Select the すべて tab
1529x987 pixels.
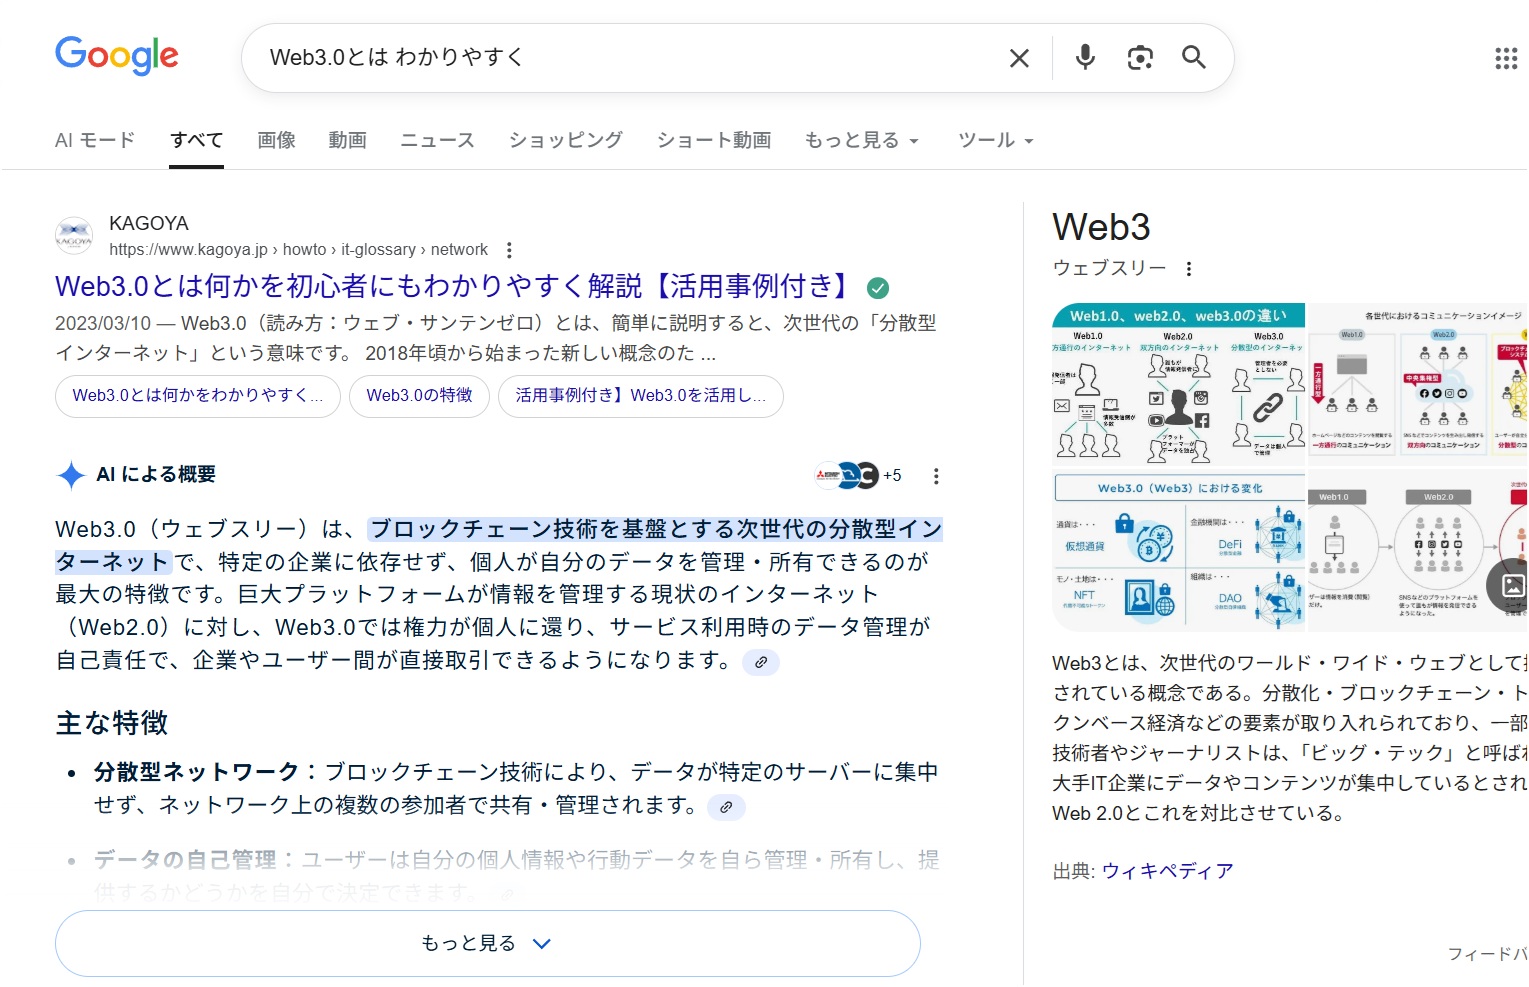196,140
